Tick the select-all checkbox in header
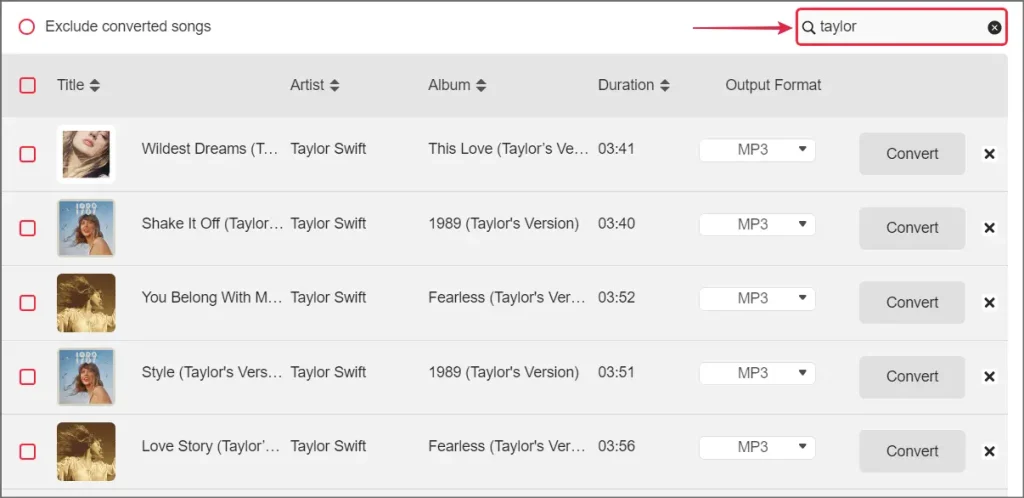 pos(28,86)
